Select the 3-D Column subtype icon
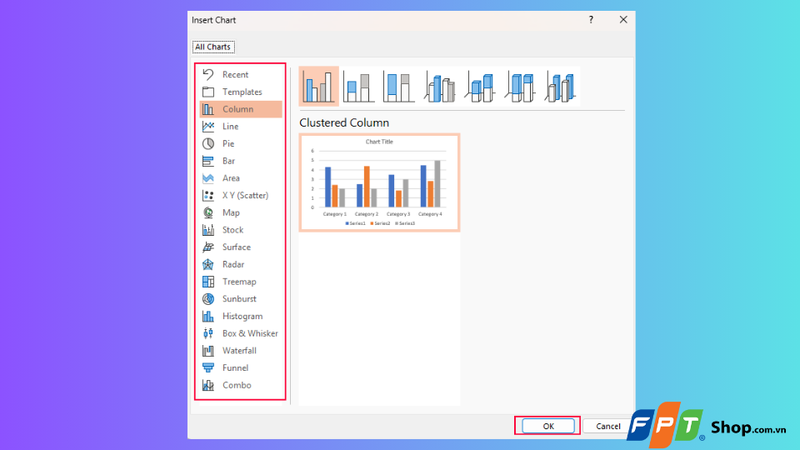The image size is (800, 450). click(x=560, y=86)
